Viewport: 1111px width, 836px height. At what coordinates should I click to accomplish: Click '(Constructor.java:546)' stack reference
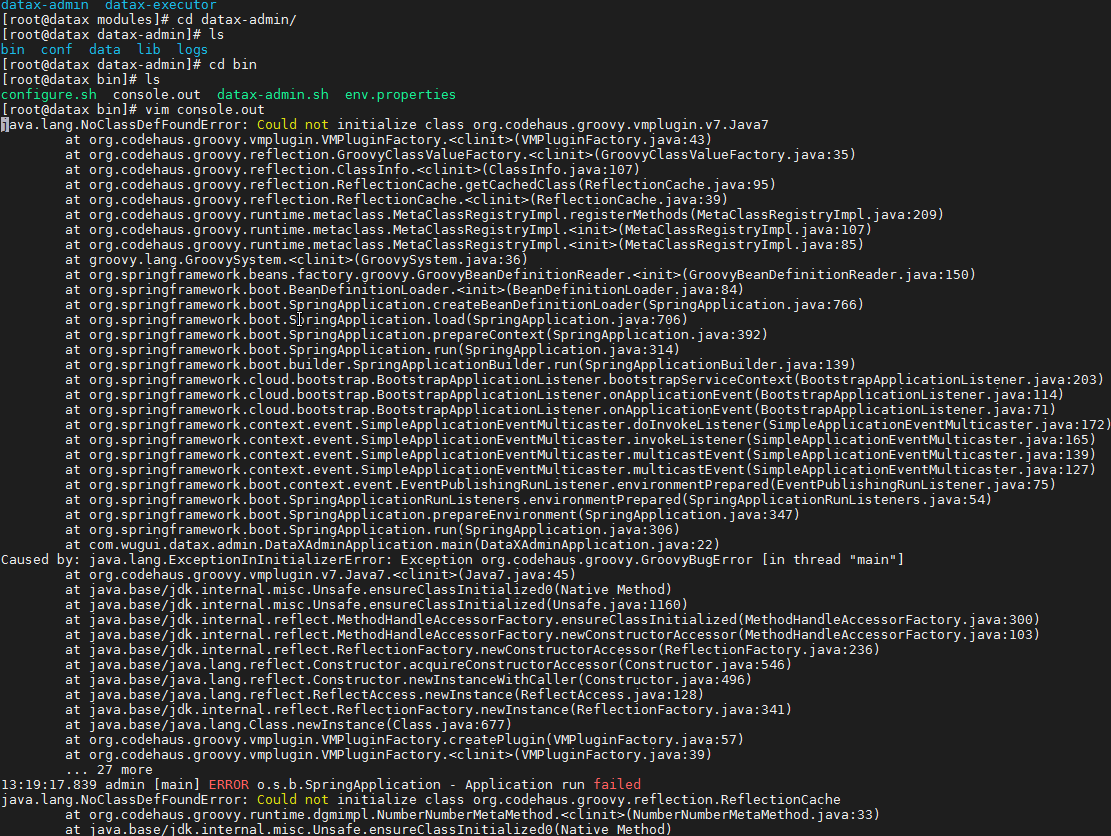point(704,665)
